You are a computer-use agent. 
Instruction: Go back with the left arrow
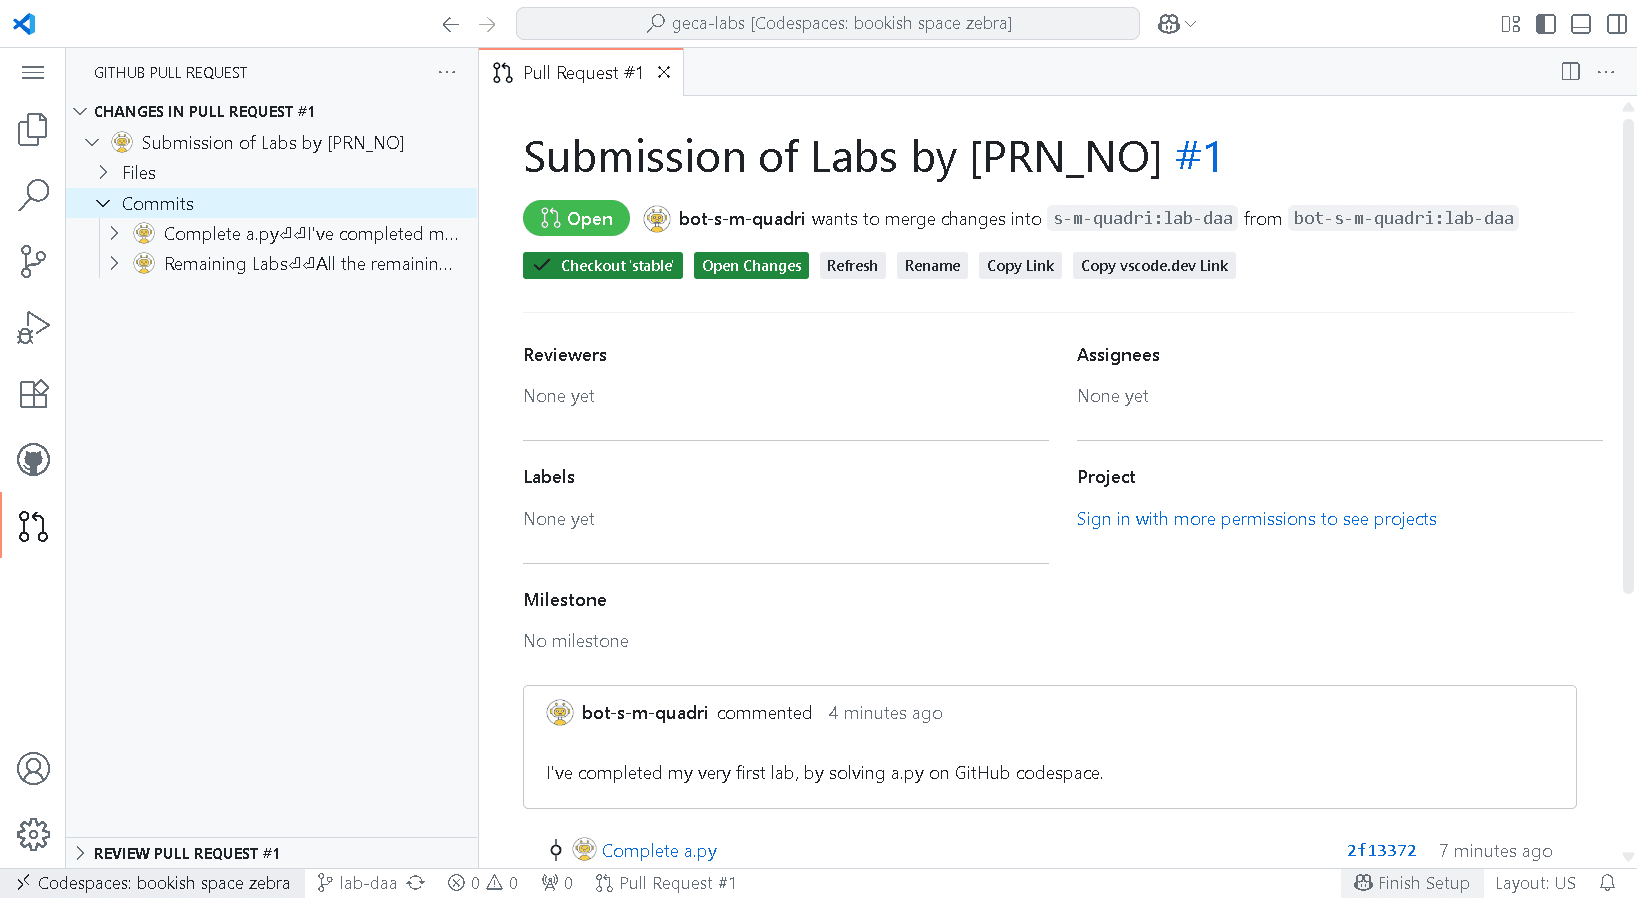click(451, 24)
